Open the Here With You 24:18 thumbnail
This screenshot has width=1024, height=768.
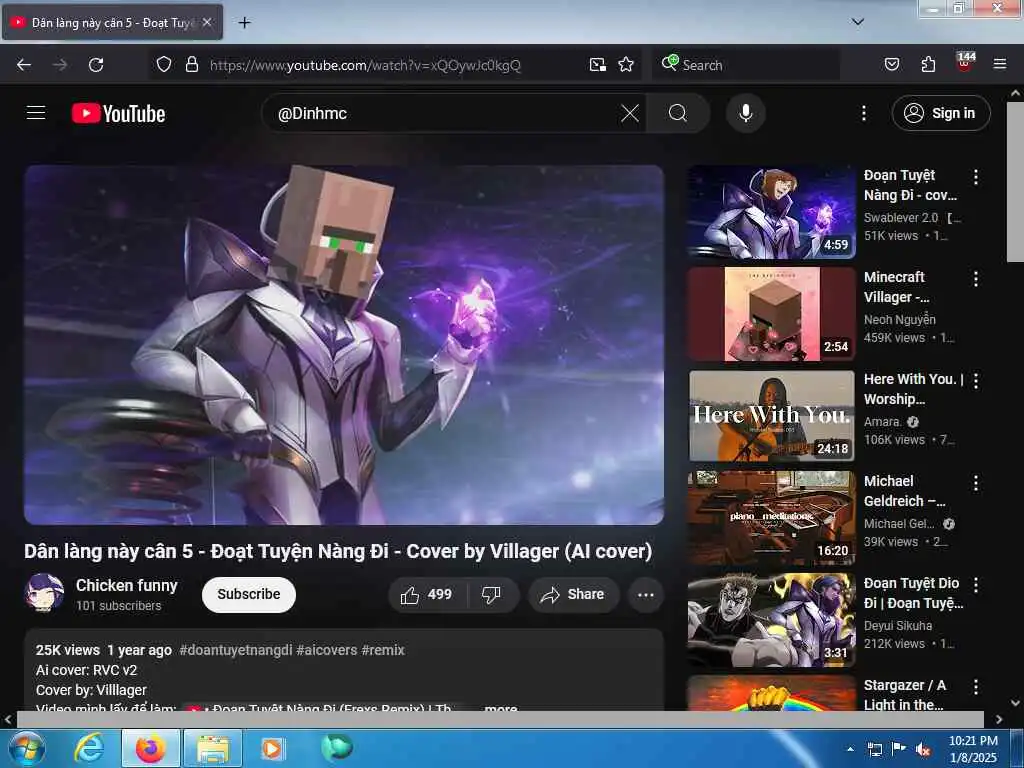[772, 416]
